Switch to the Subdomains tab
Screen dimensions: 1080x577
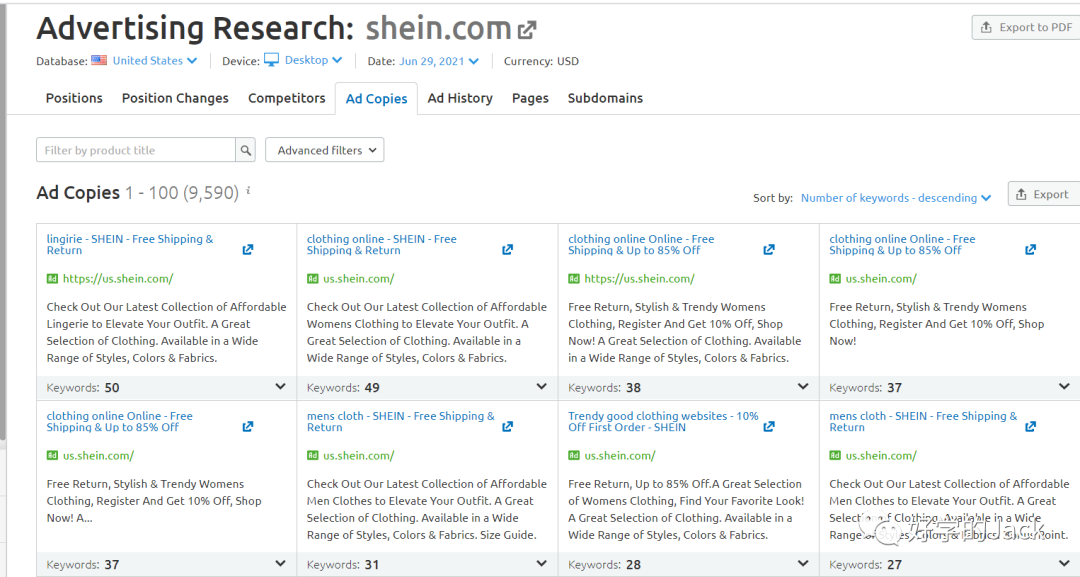[605, 98]
